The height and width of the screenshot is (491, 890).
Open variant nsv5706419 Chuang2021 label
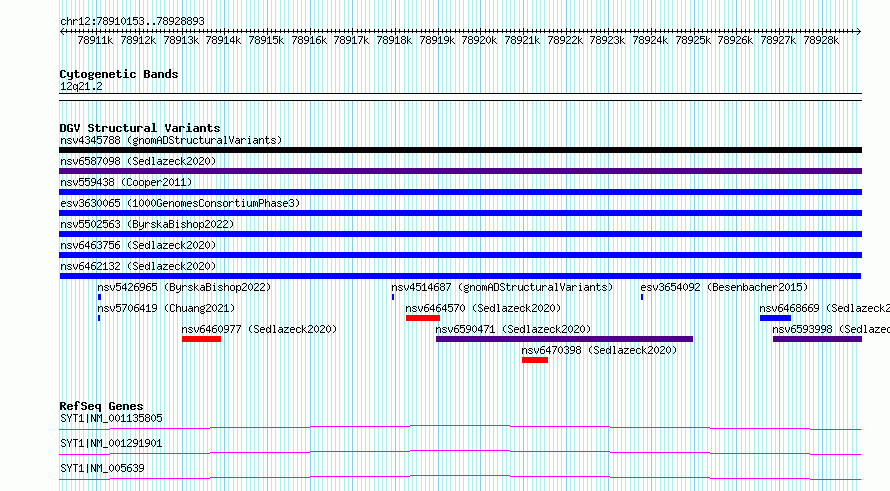click(x=166, y=308)
